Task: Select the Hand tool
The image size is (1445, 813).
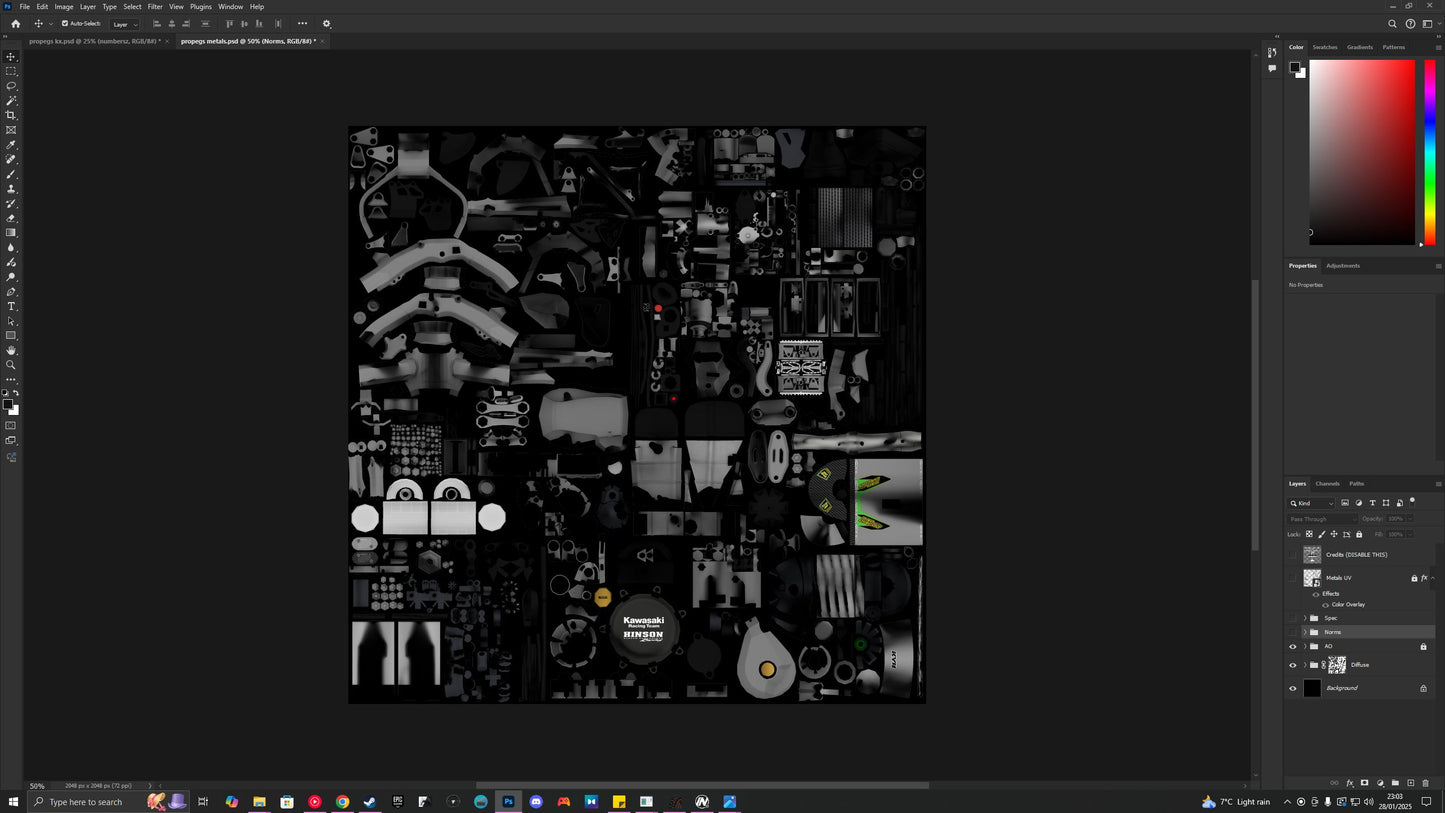Action: coord(11,351)
